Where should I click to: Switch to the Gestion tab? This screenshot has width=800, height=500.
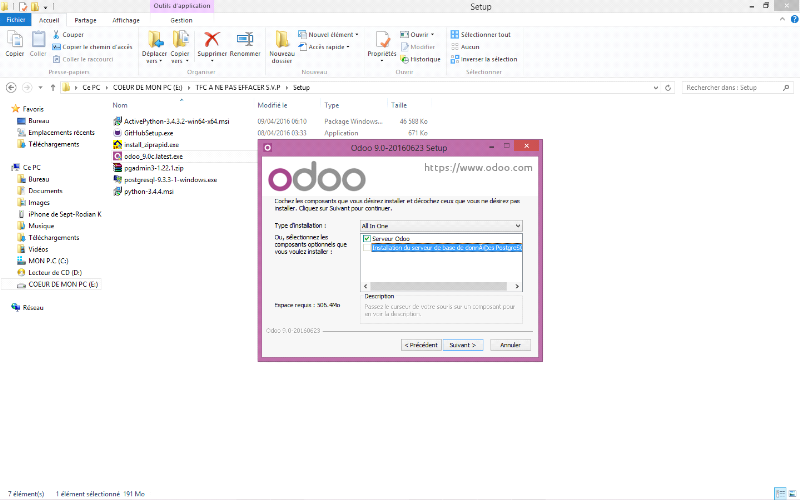(x=182, y=20)
